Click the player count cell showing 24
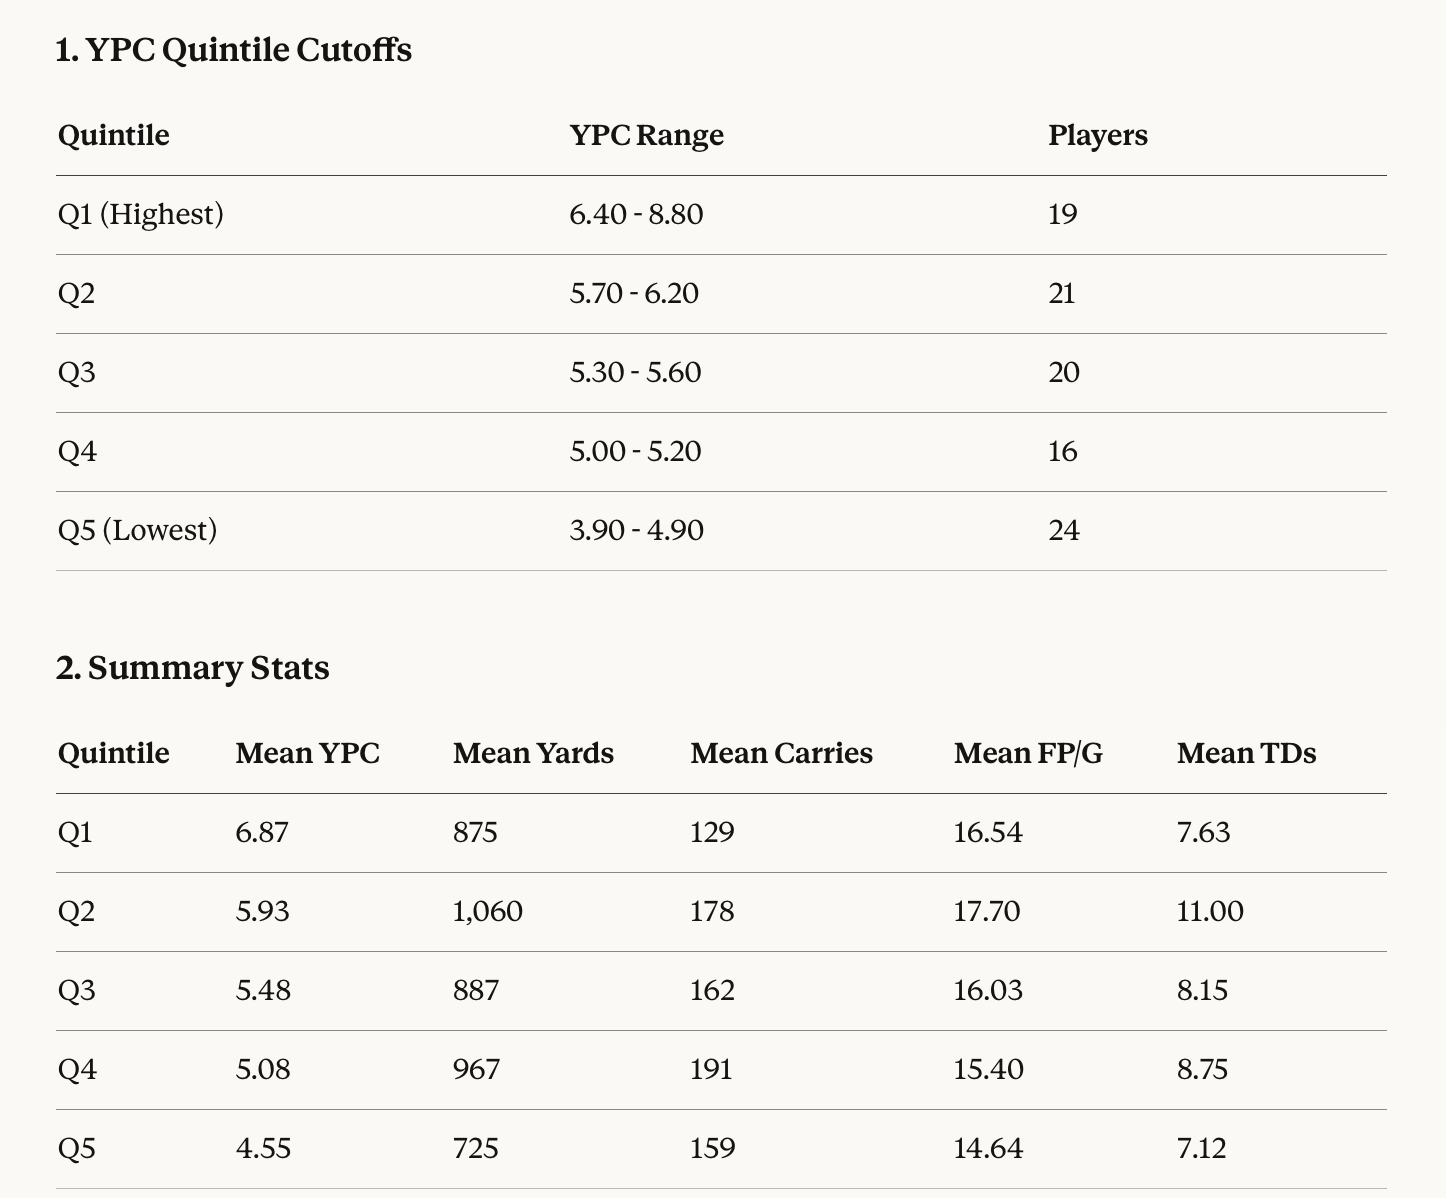Viewport: 1446px width, 1198px height. (1063, 530)
